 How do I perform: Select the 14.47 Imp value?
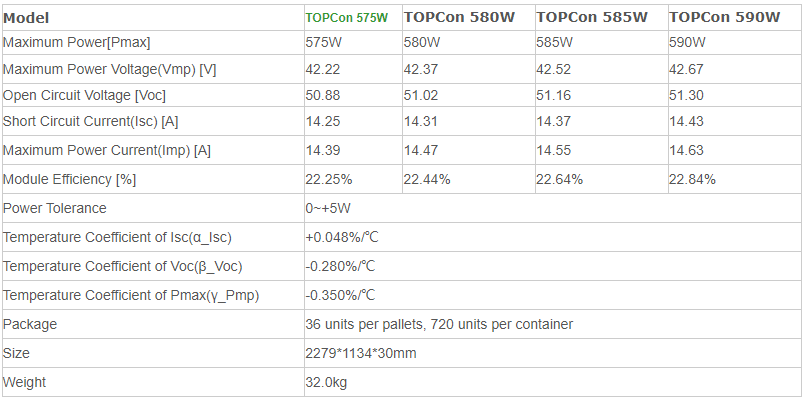click(x=421, y=151)
